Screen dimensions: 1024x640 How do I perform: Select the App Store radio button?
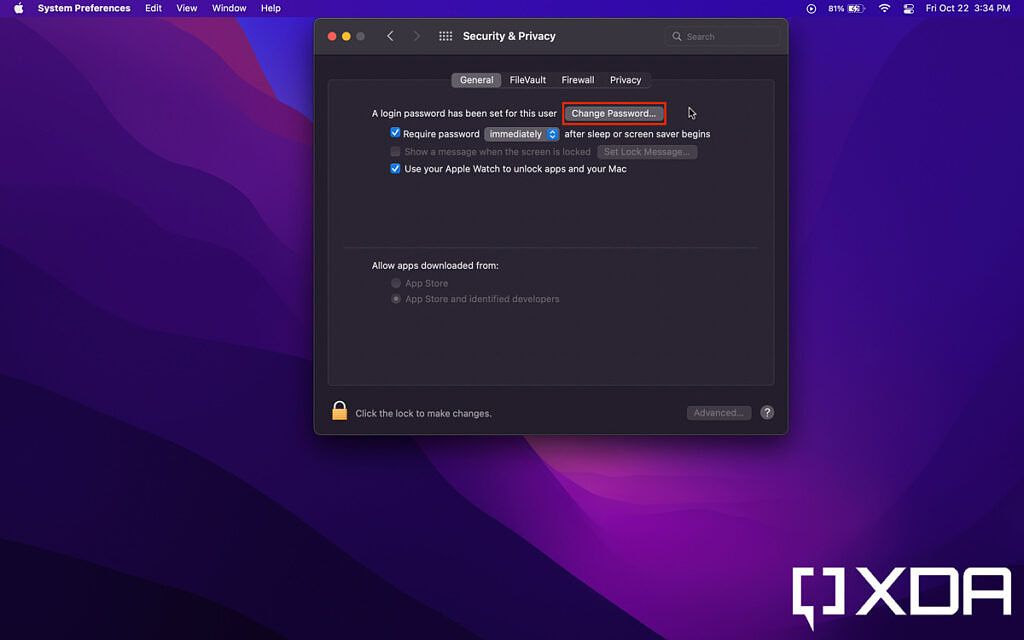396,283
